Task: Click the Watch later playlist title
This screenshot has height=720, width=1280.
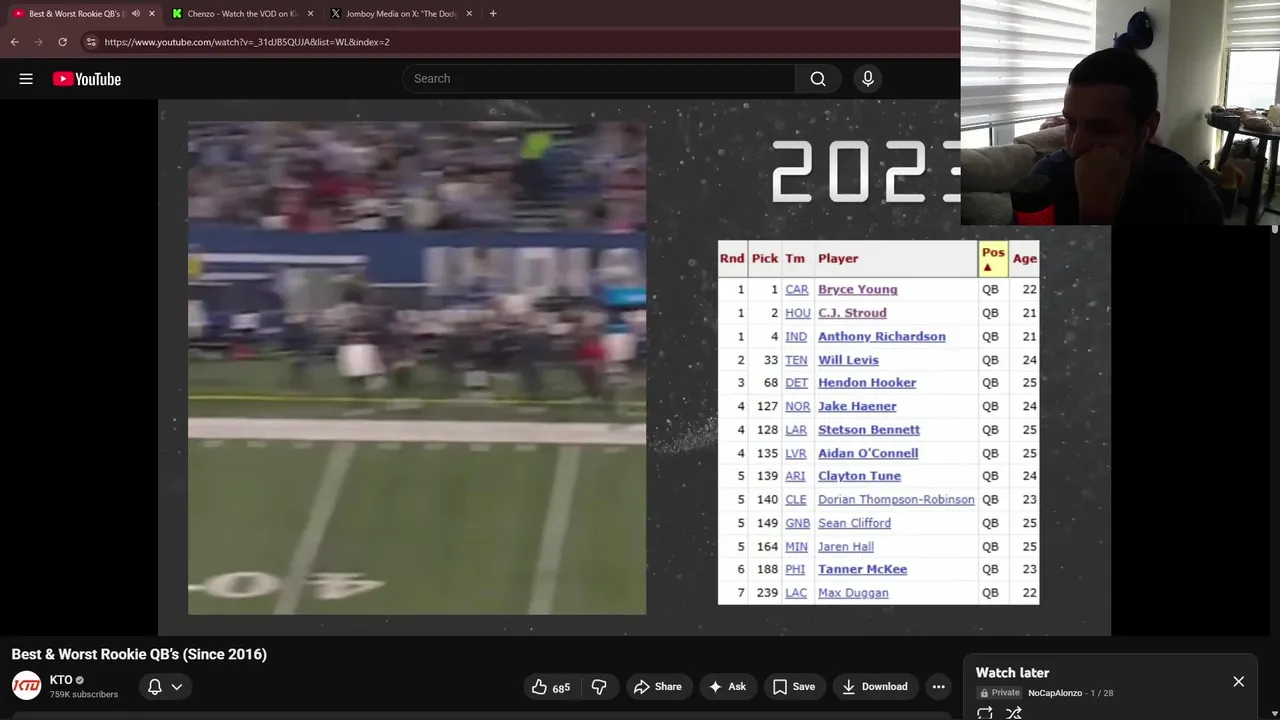Action: [x=1012, y=673]
